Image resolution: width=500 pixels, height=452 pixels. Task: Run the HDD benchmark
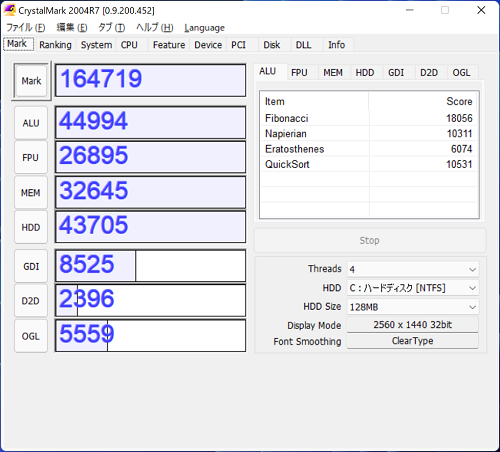click(x=31, y=227)
